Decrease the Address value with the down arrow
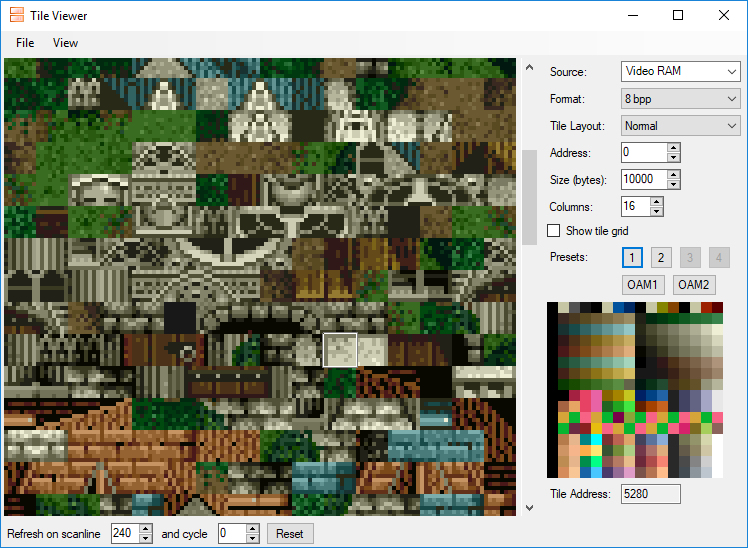Screen dimensions: 748x548 tap(673, 158)
